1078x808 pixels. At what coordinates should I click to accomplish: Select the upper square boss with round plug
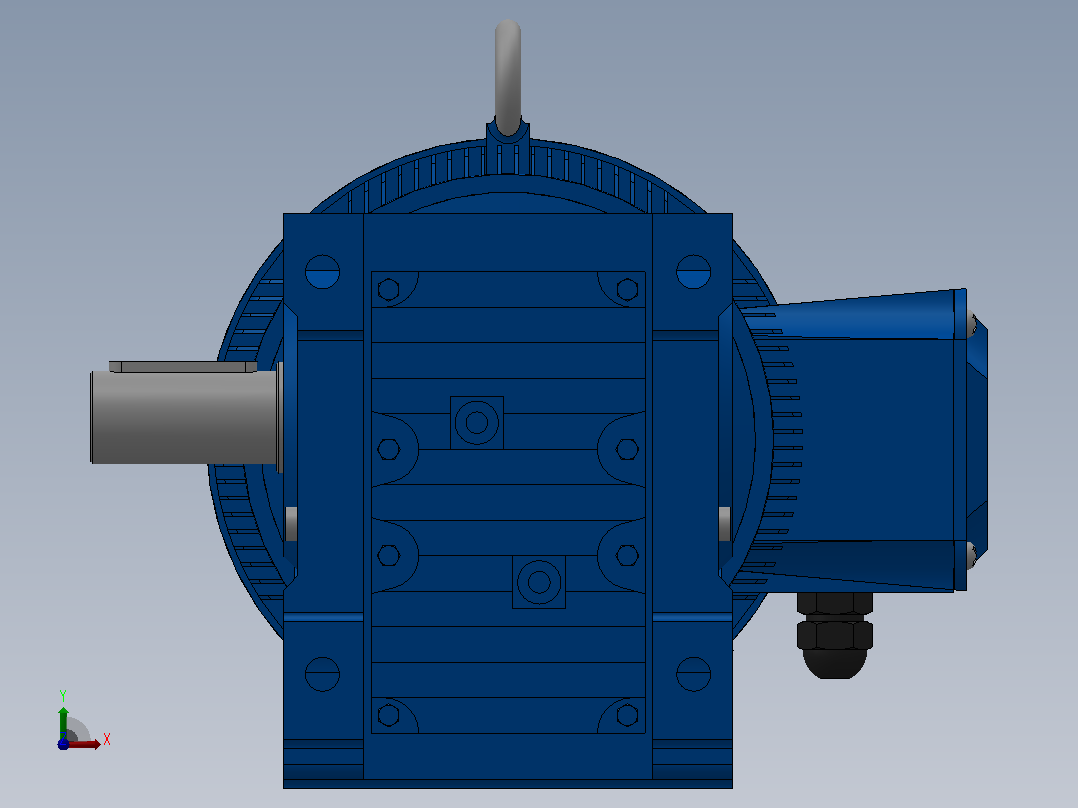point(477,423)
